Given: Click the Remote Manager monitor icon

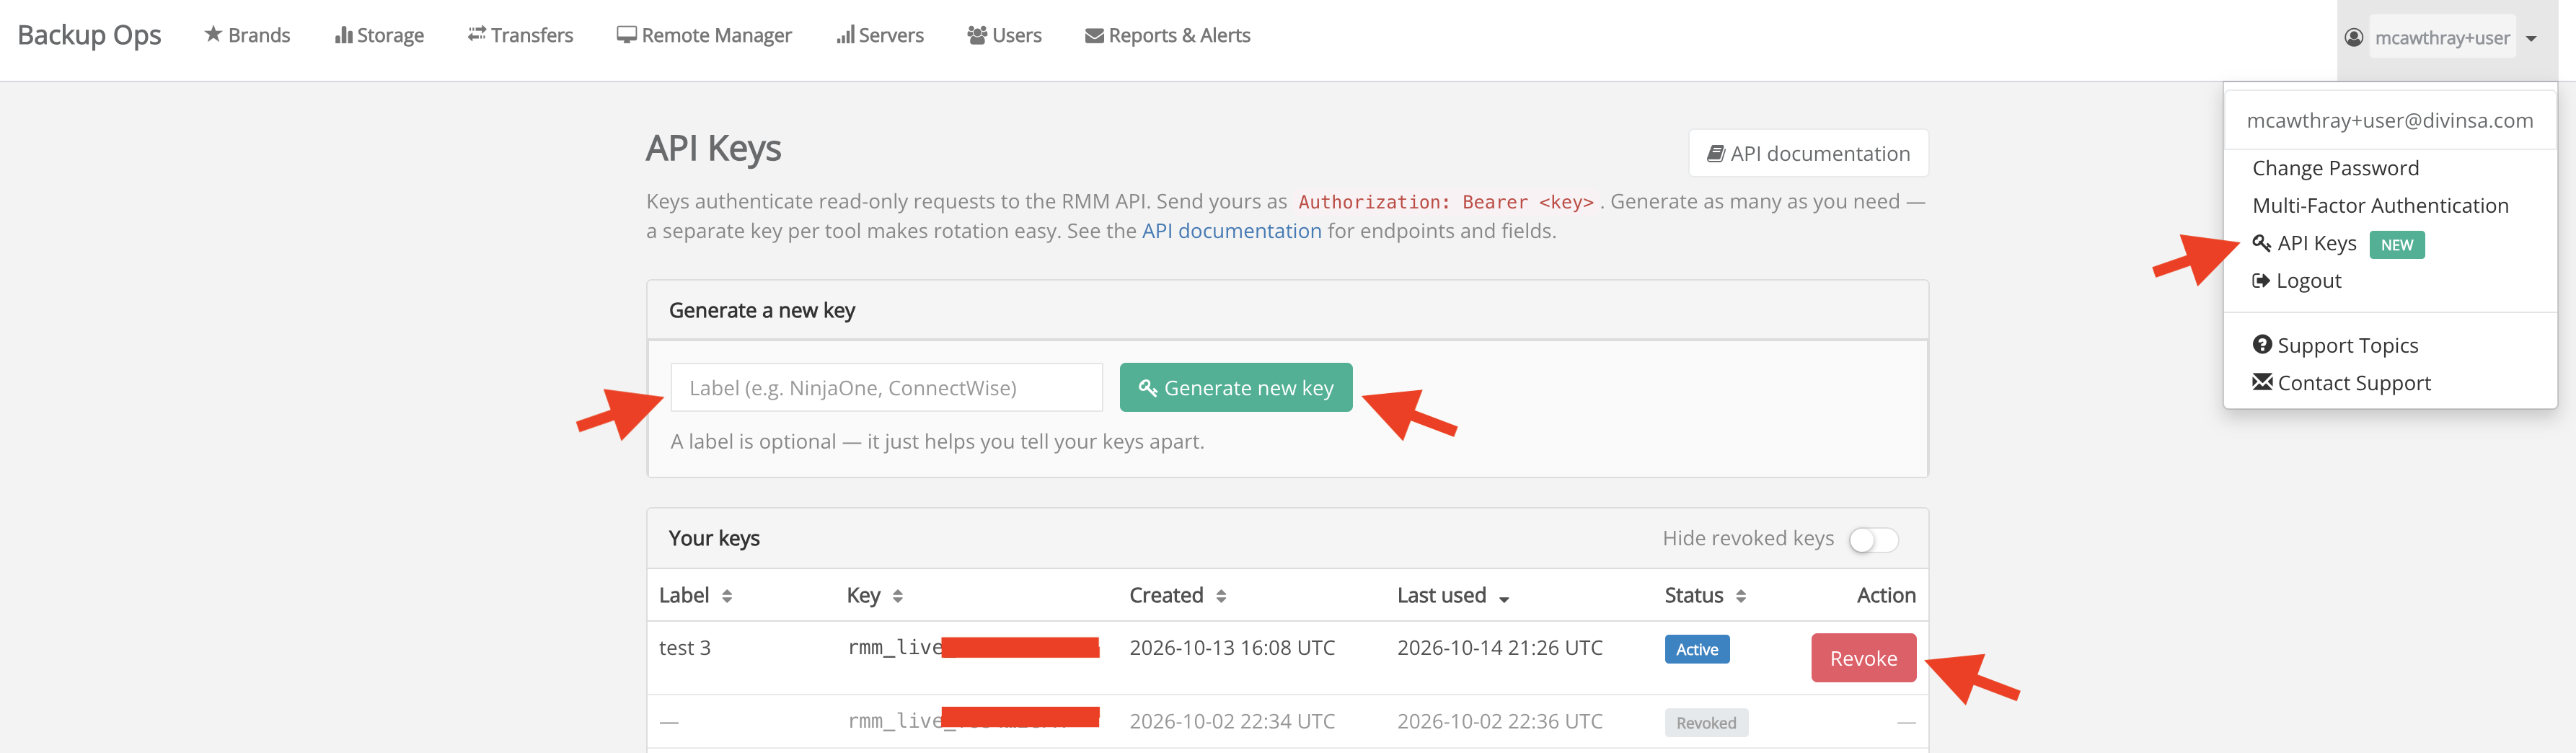Looking at the screenshot, I should (x=627, y=35).
